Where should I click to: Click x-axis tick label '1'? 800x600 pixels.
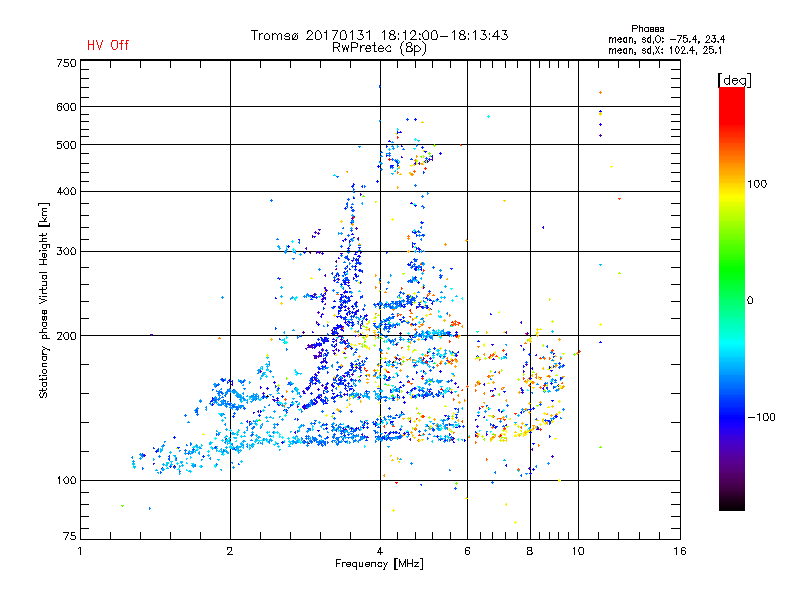80,551
